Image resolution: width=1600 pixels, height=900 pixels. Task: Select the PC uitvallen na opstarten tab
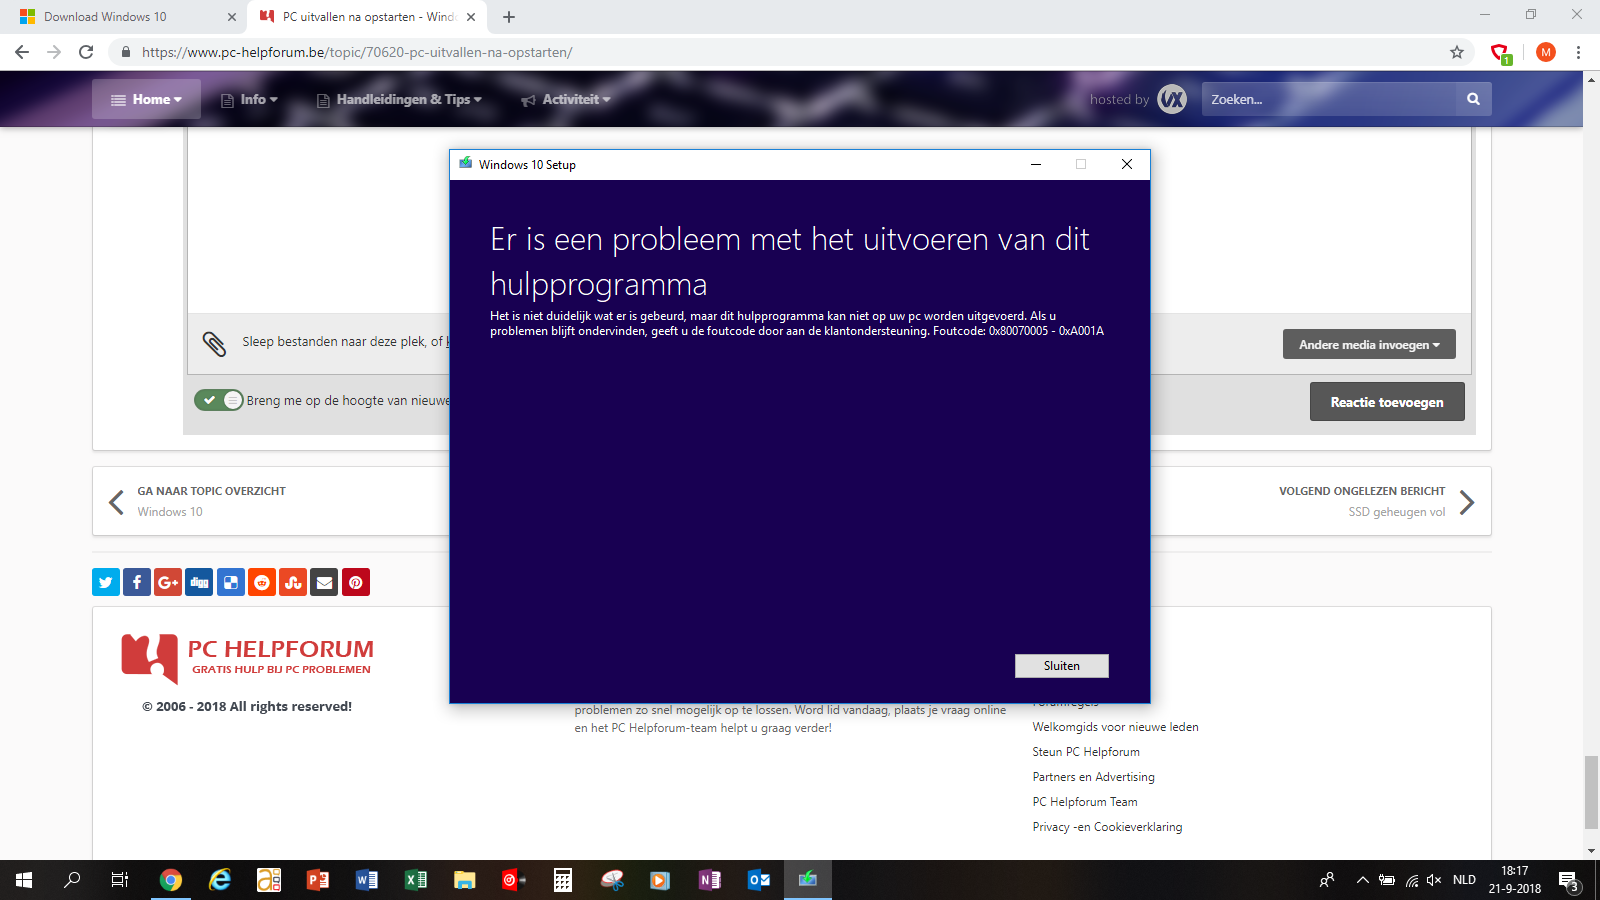coord(366,17)
